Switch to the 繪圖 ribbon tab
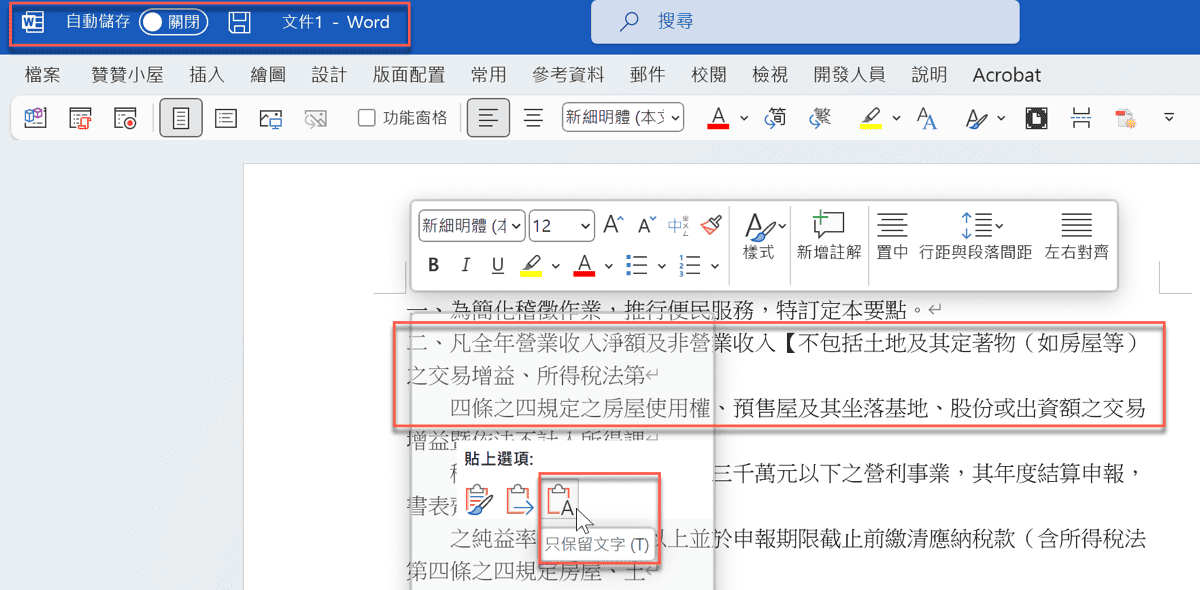 [x=268, y=75]
